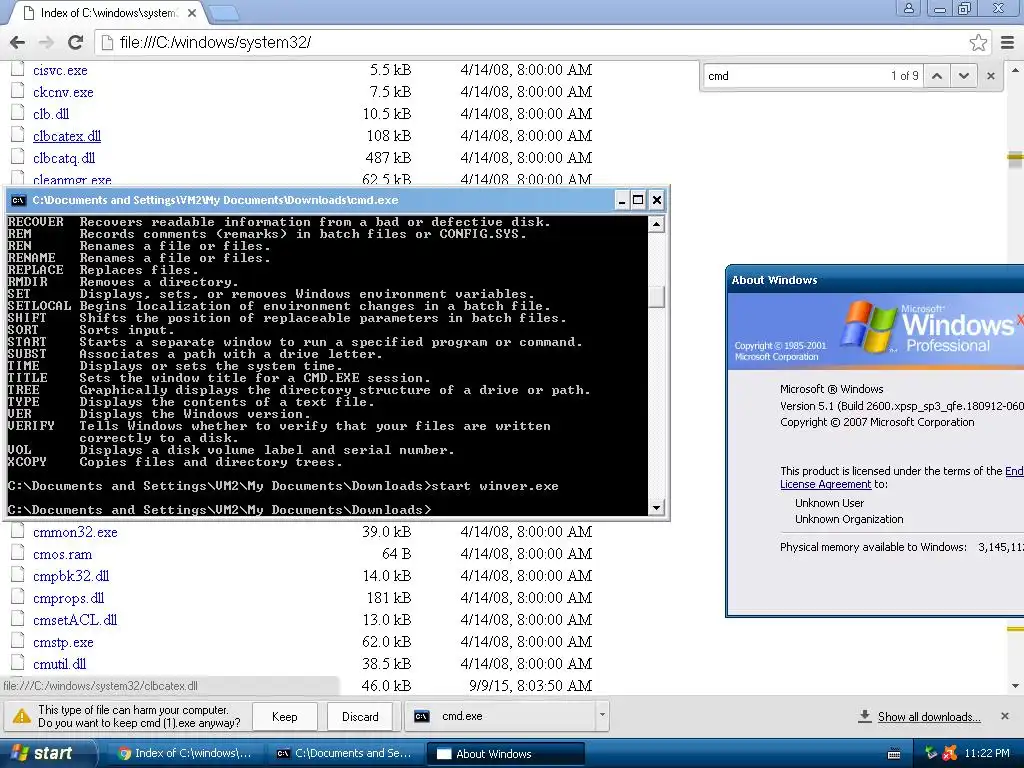Image resolution: width=1024 pixels, height=768 pixels.
Task: Open cmutil.dll file link
Action: (x=59, y=664)
